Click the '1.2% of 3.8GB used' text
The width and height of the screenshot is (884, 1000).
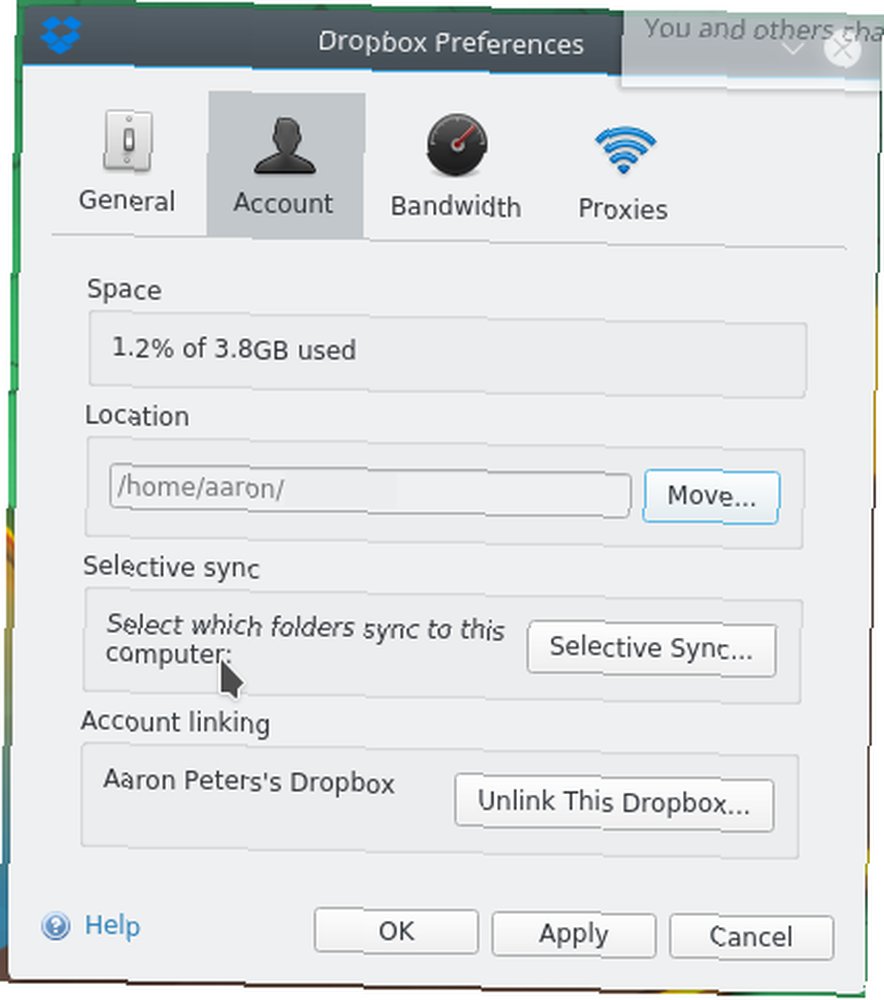pos(234,349)
